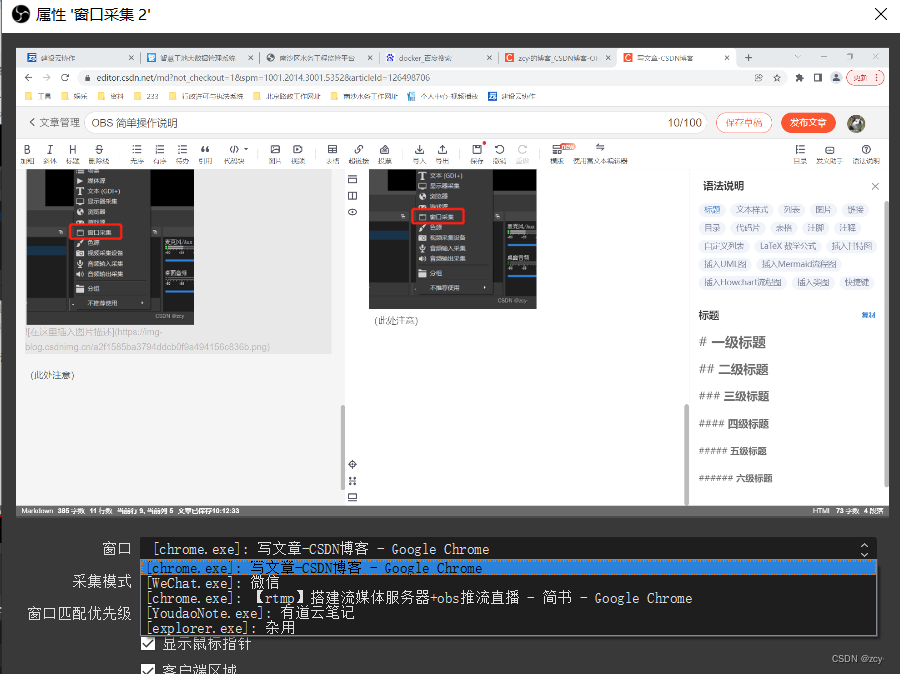The height and width of the screenshot is (674, 900).
Task: Click the 插入UML图 tag
Action: click(x=725, y=264)
